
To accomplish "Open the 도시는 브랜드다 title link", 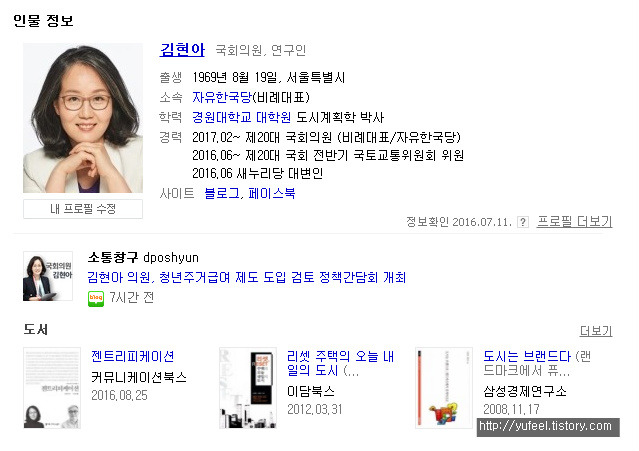I will pos(527,356).
